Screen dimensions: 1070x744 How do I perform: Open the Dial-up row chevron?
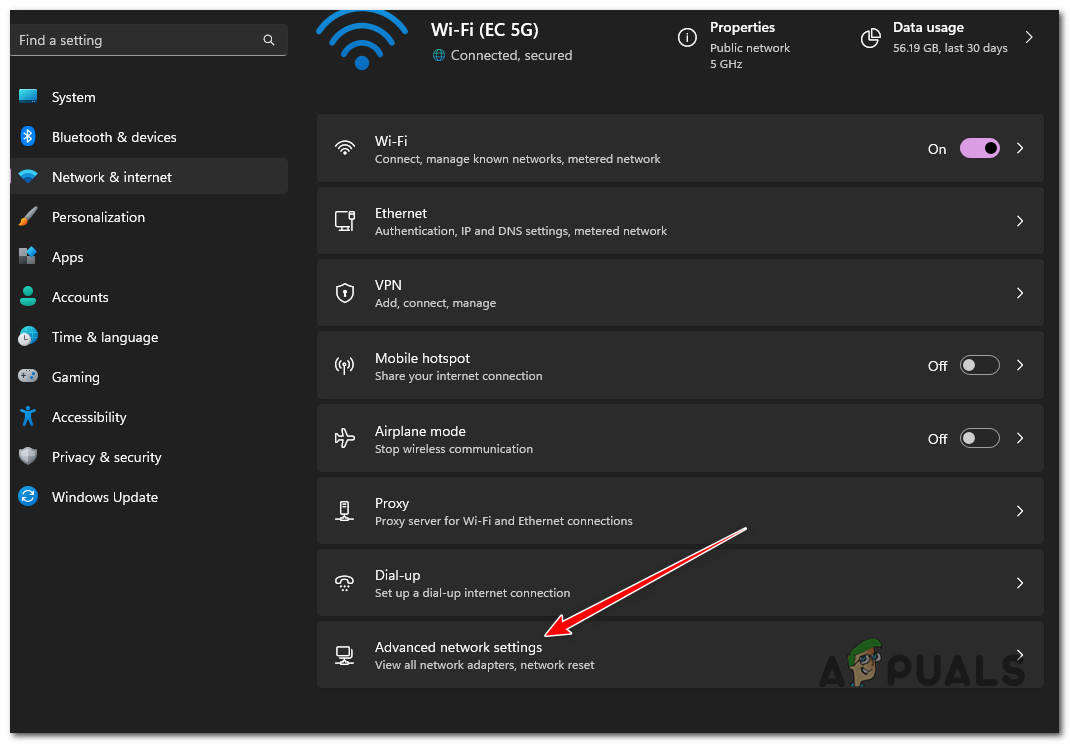point(1020,583)
